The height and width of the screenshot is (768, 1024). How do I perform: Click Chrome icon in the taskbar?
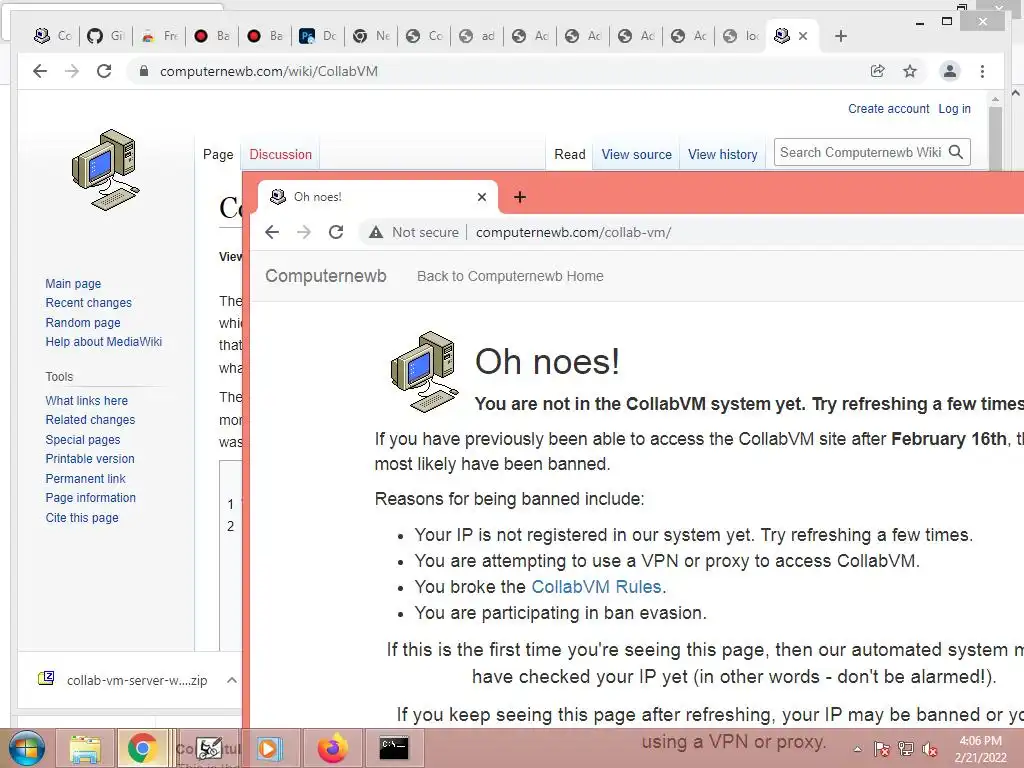pyautogui.click(x=142, y=748)
